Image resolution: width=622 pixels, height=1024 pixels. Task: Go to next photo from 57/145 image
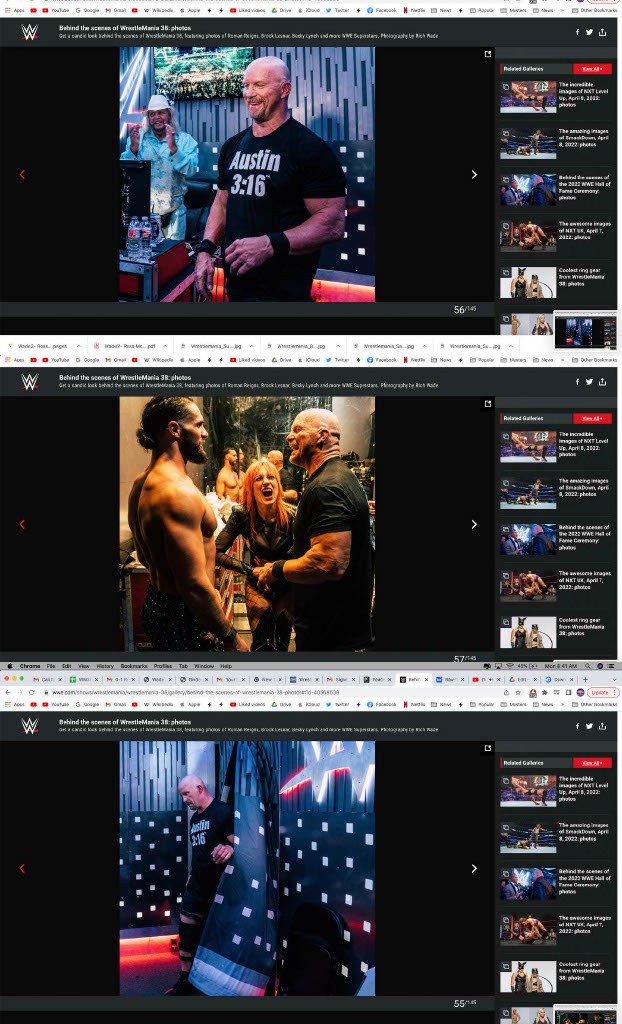point(474,524)
